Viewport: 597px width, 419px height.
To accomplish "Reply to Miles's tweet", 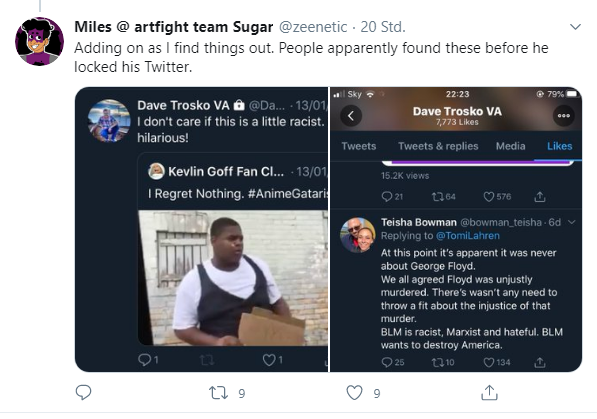I will click(x=83, y=392).
